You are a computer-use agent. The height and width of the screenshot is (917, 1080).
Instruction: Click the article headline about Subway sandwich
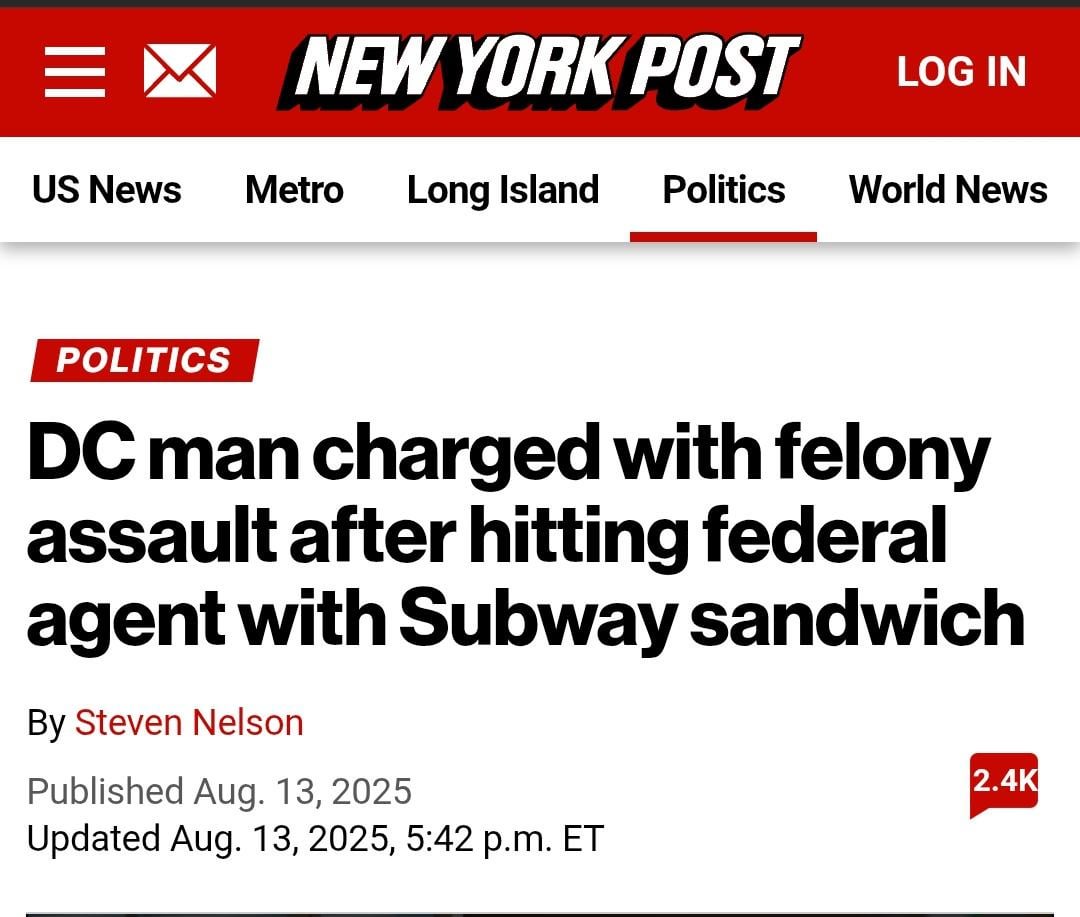point(526,535)
